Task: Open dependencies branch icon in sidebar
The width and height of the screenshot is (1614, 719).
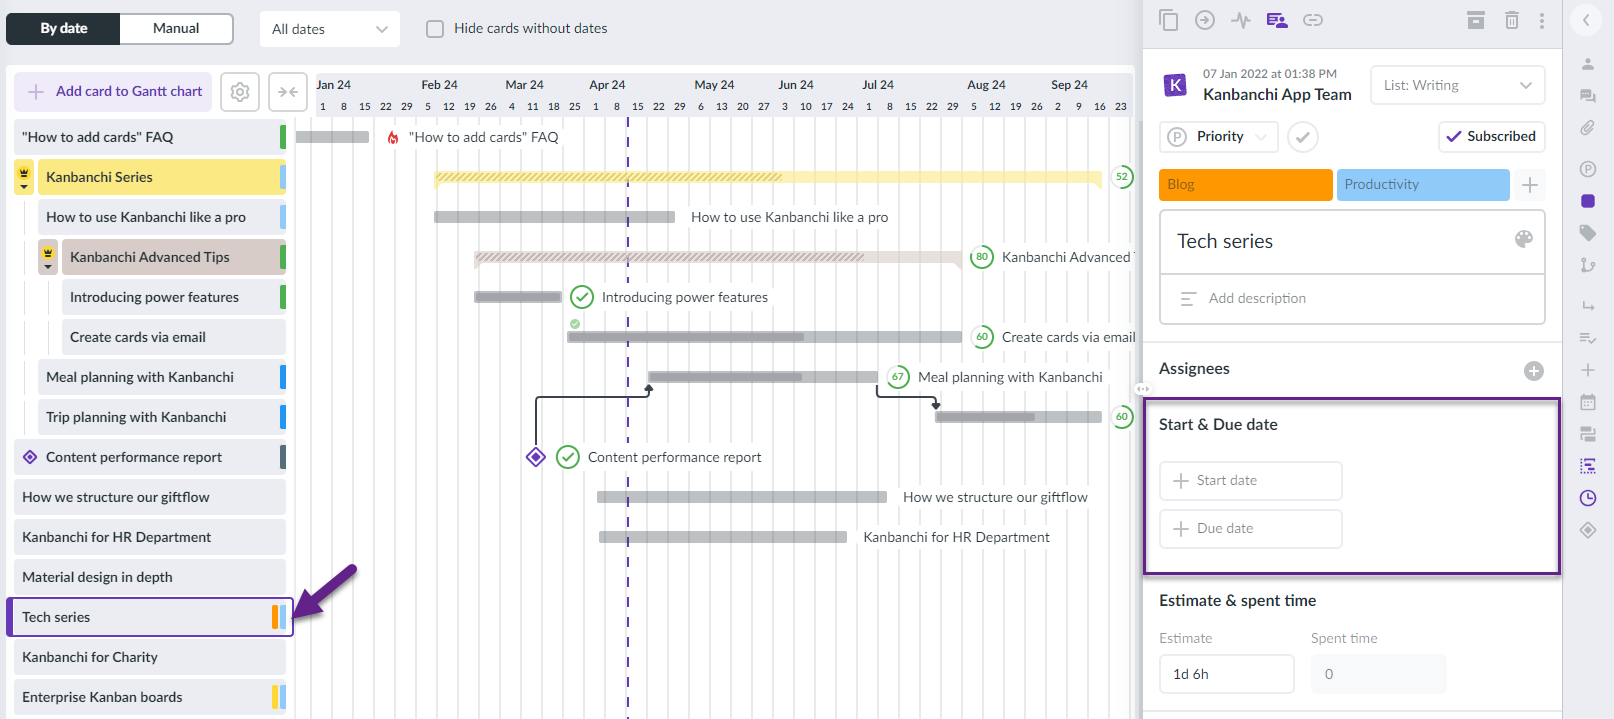Action: (1588, 265)
